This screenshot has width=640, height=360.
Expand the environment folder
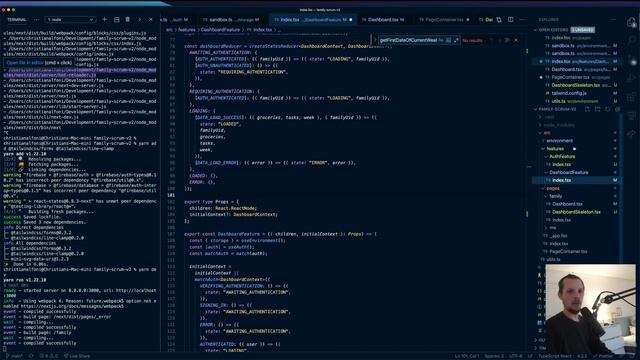pos(577,141)
